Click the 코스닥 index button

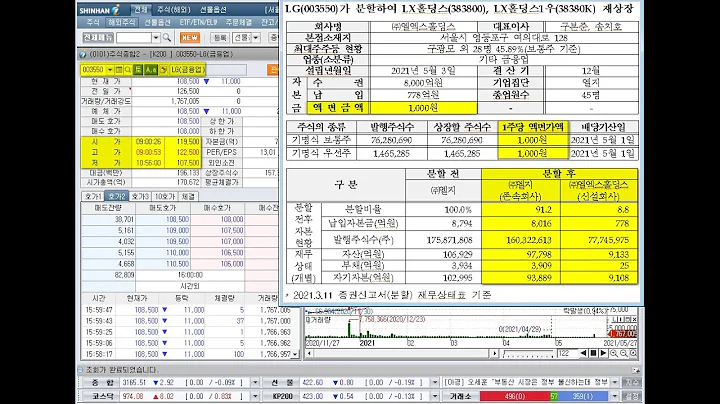pos(102,396)
